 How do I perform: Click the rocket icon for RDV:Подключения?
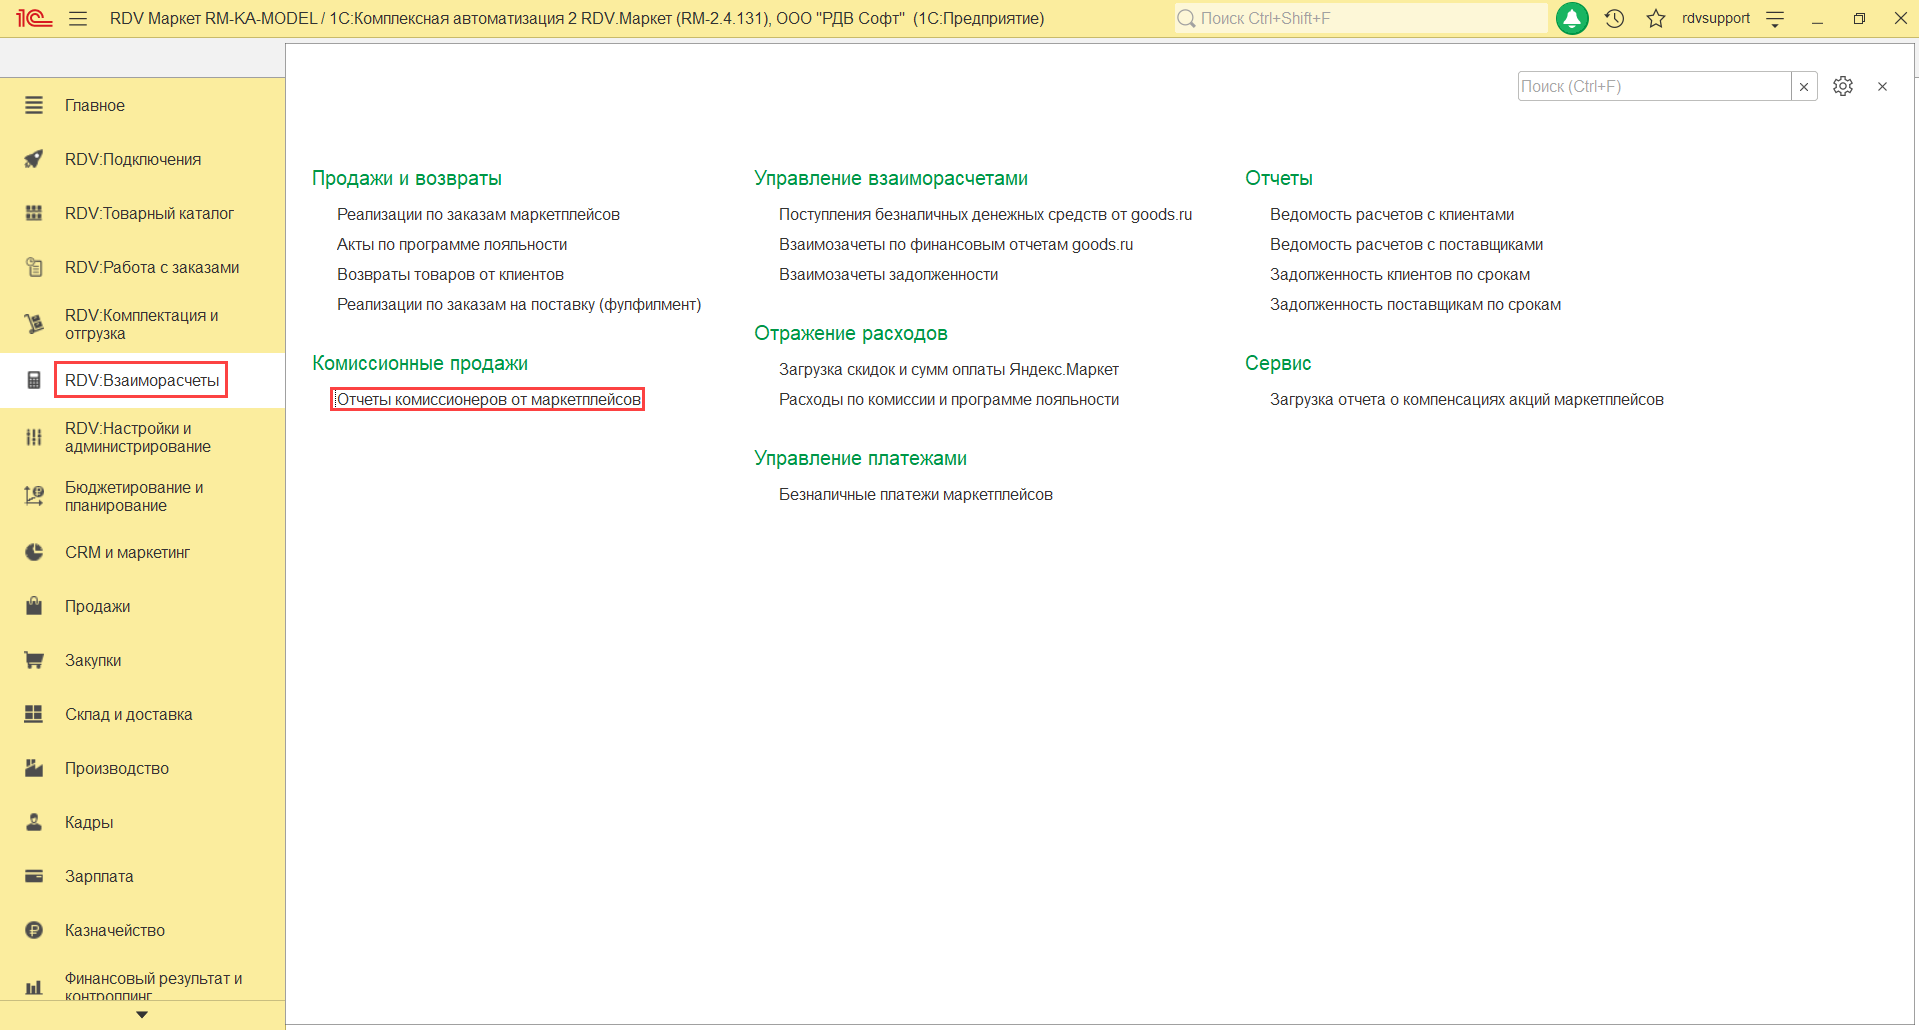34,159
